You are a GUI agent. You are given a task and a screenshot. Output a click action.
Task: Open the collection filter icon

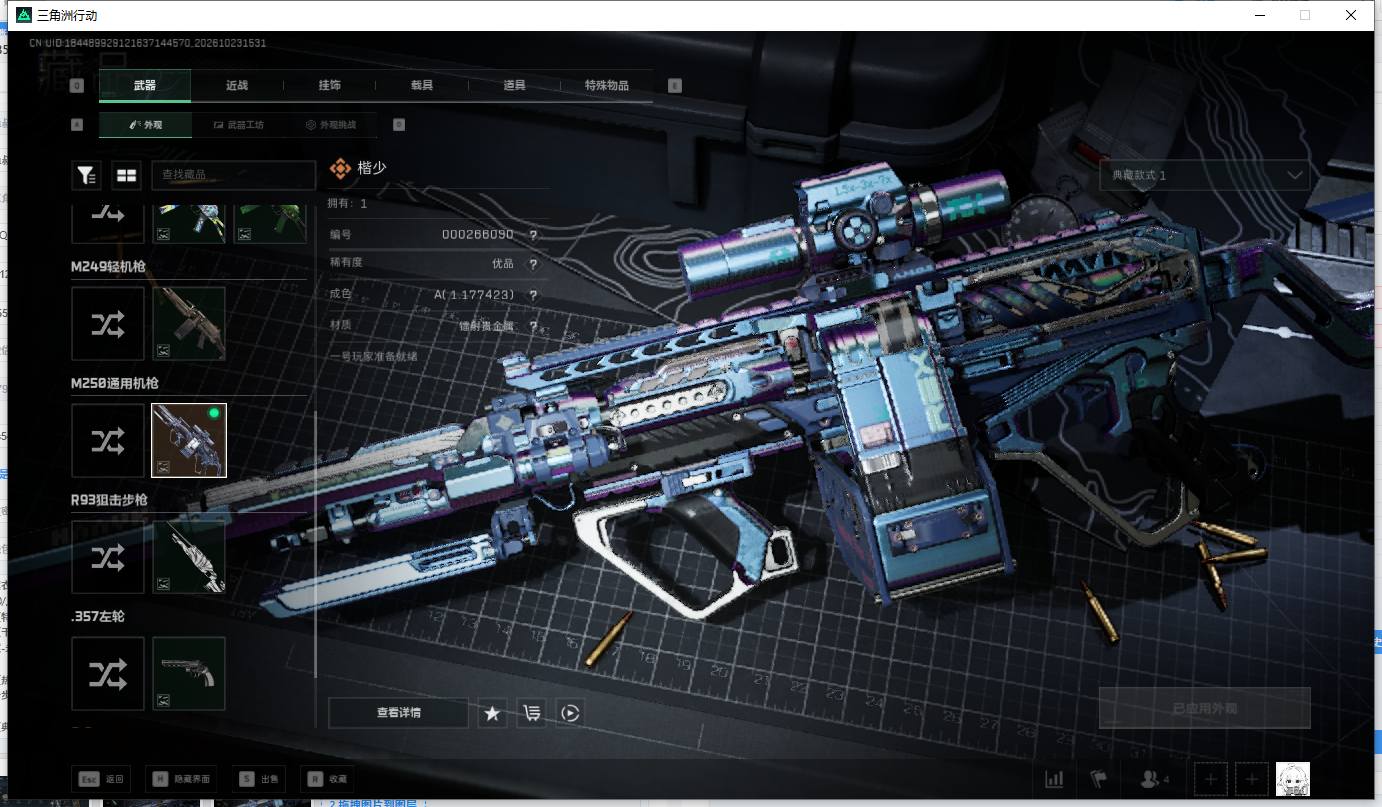(86, 175)
